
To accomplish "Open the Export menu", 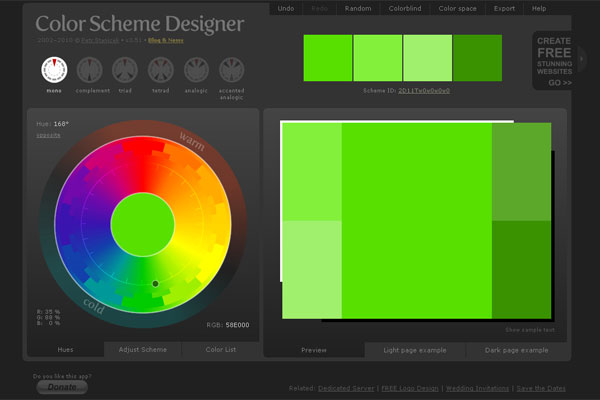I will coord(504,8).
